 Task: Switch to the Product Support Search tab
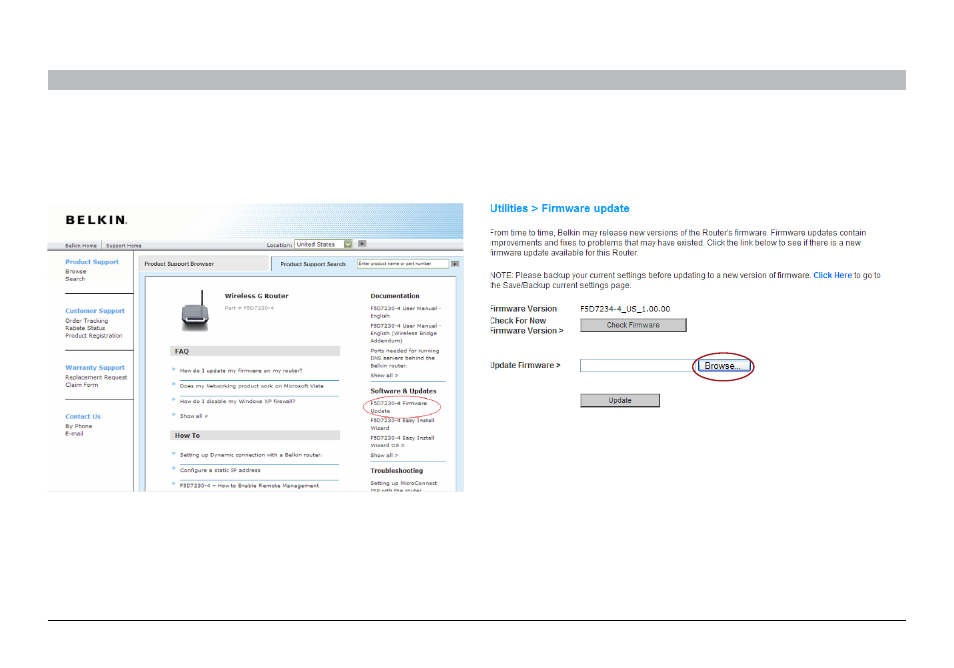point(313,264)
